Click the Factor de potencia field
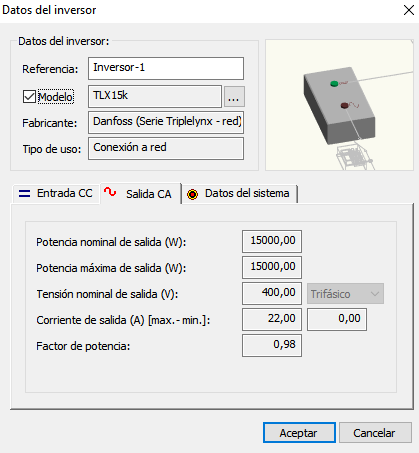Image resolution: width=419 pixels, height=453 pixels. tap(272, 345)
